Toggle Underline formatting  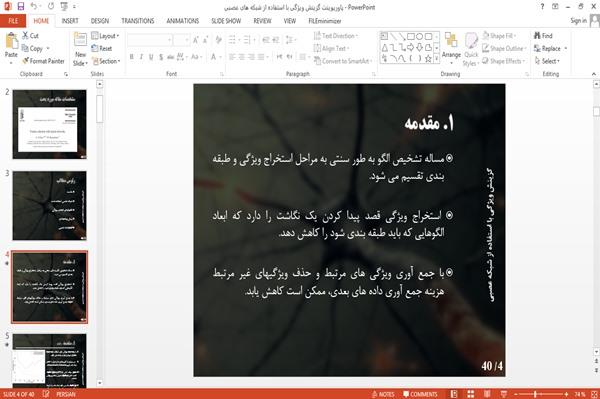click(151, 57)
